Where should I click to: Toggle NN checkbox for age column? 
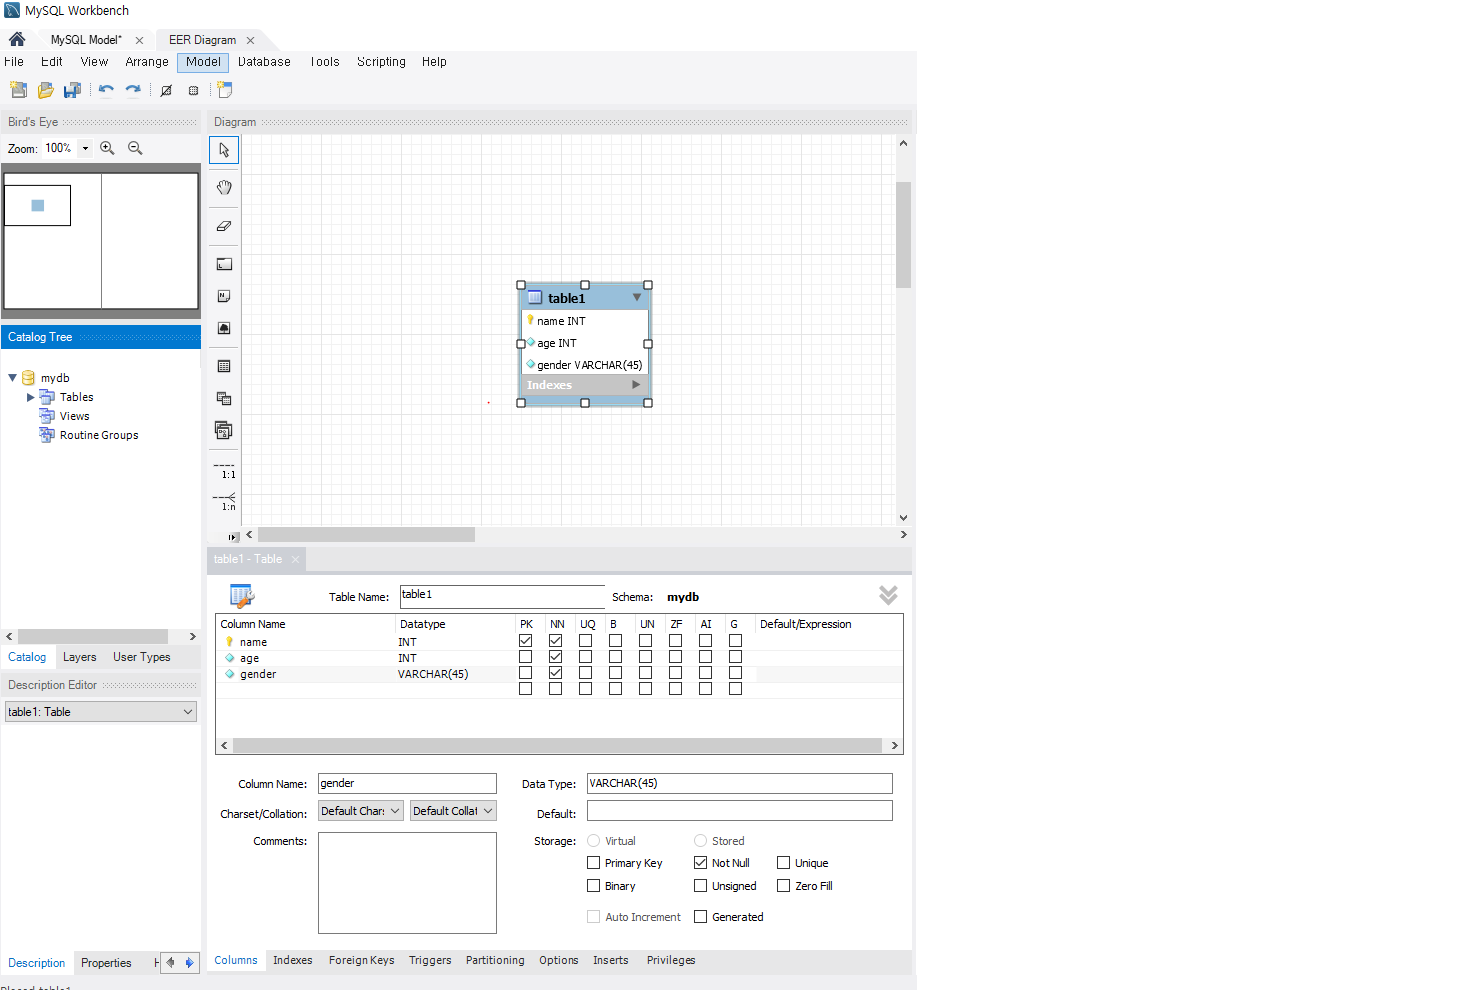pyautogui.click(x=555, y=657)
